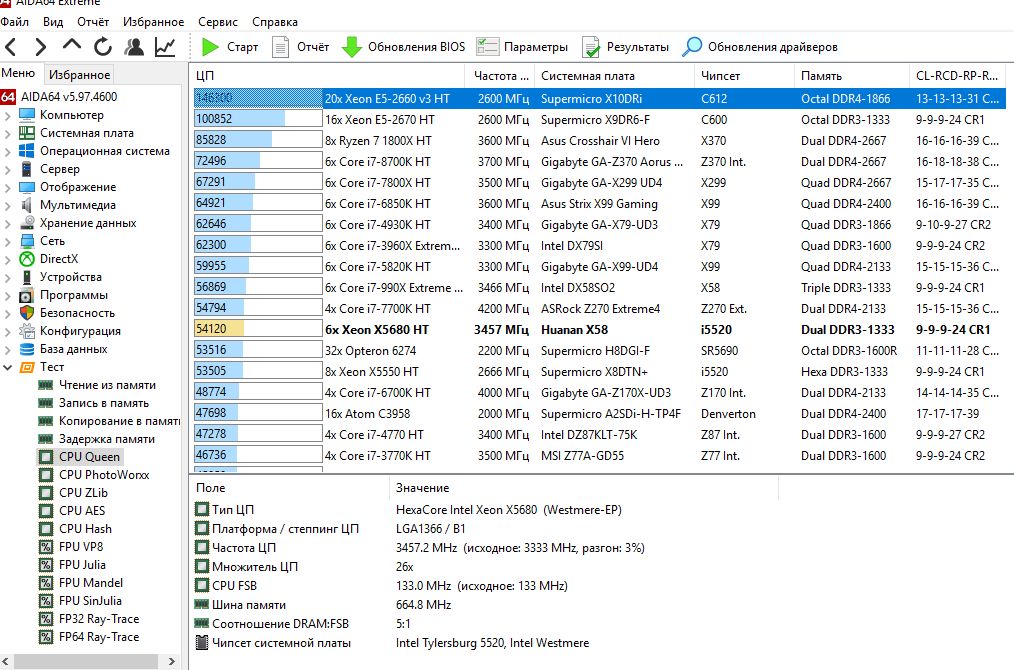Select the FPU Mandel benchmark icon
This screenshot has width=1014, height=670.
point(45,583)
